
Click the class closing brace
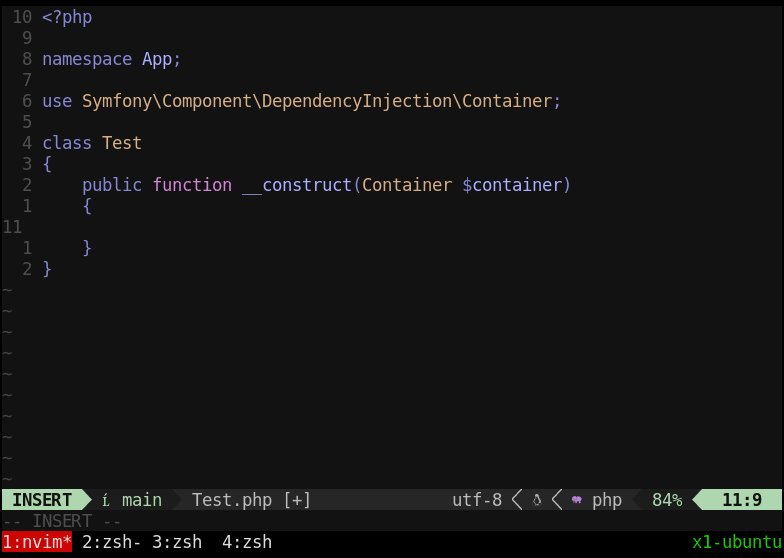pos(47,269)
